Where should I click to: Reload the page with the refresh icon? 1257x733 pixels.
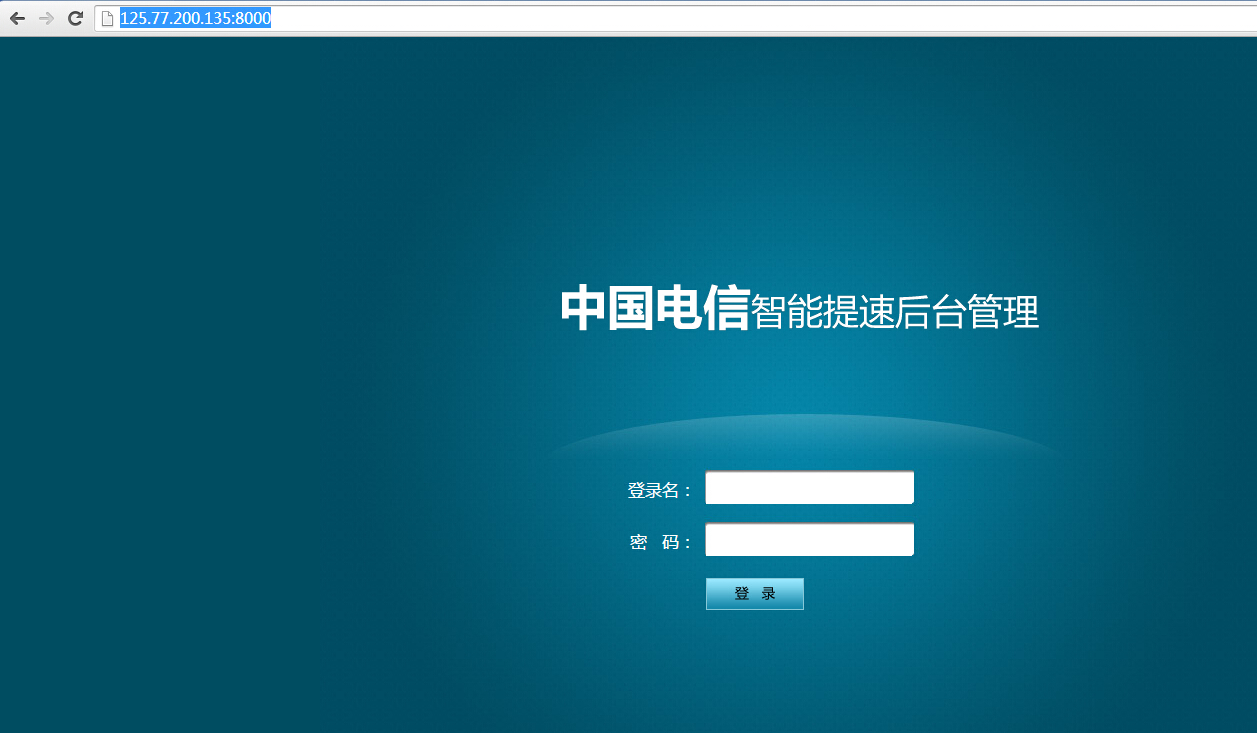point(75,18)
